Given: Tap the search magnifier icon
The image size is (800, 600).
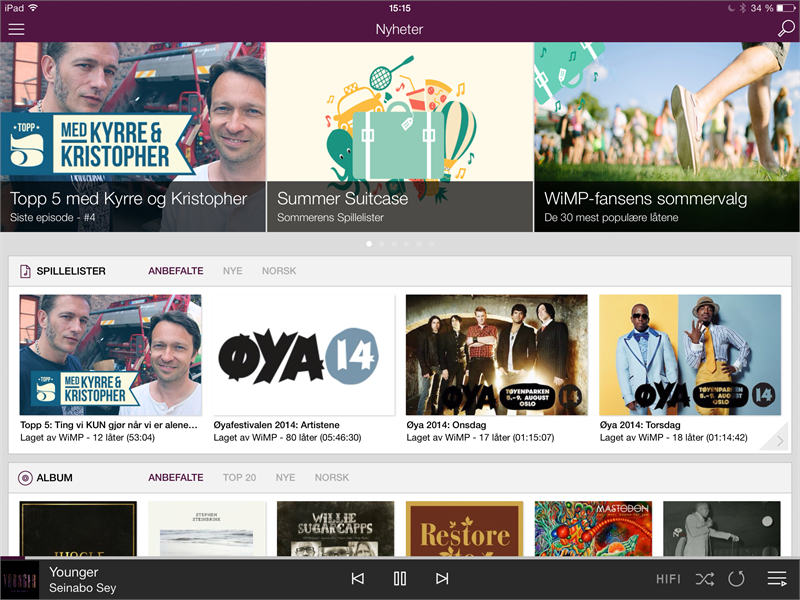Looking at the screenshot, I should pos(785,28).
